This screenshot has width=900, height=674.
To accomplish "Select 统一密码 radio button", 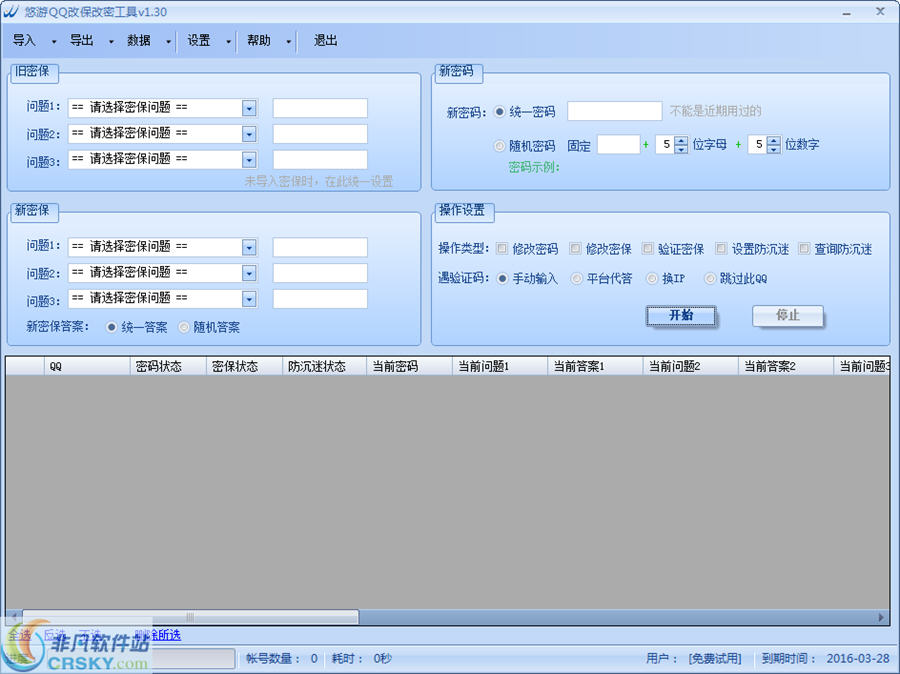I will click(499, 111).
